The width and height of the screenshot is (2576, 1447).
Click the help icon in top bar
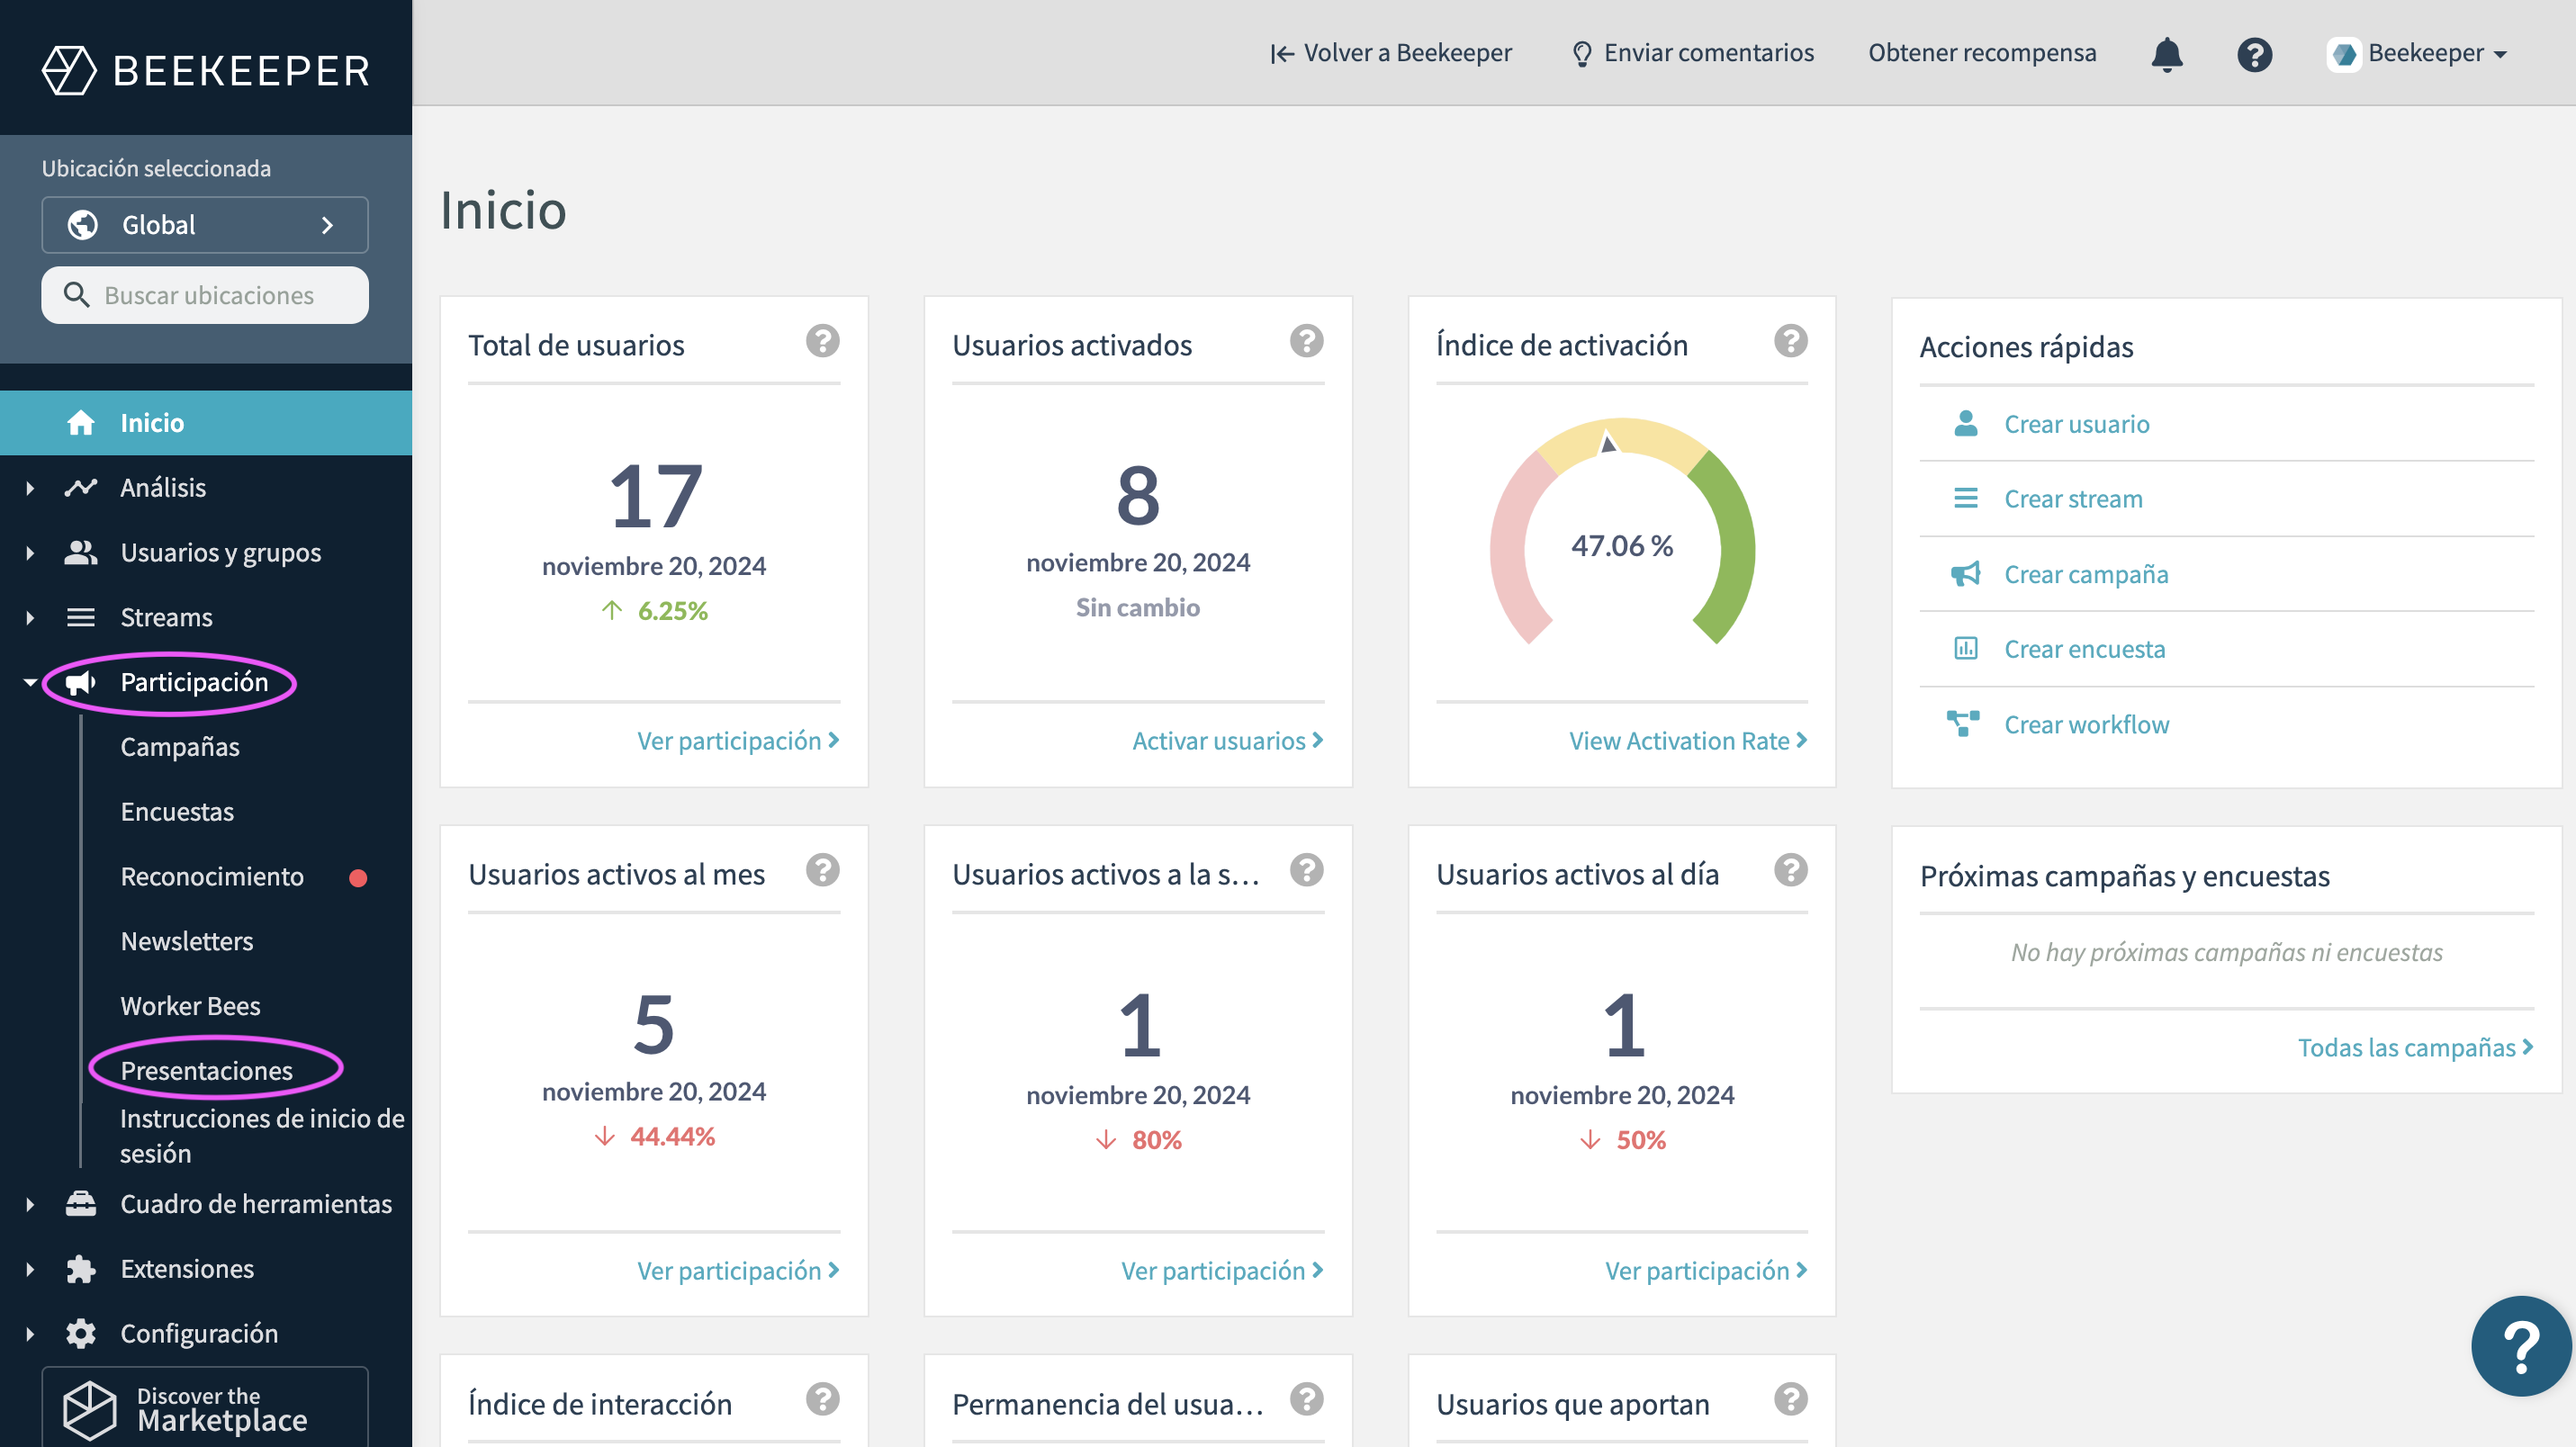pos(2254,54)
